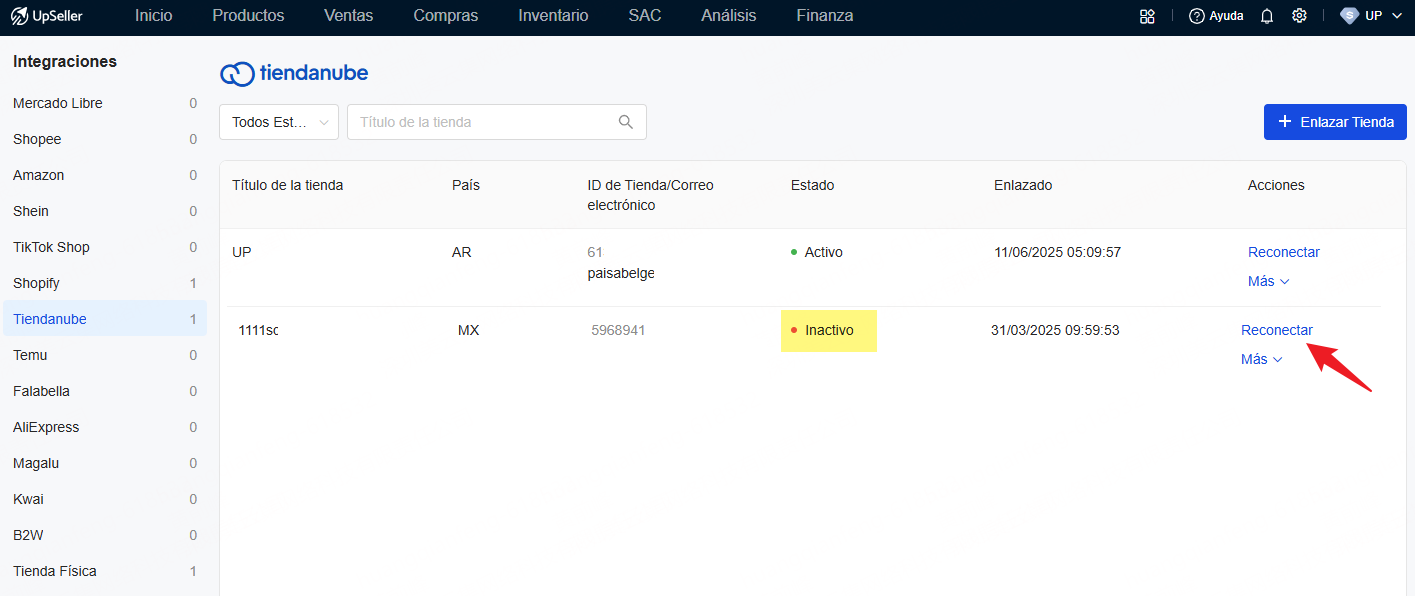The image size is (1415, 596).
Task: Click the ID de Tienda/Correo electrónico header
Action: [651, 195]
